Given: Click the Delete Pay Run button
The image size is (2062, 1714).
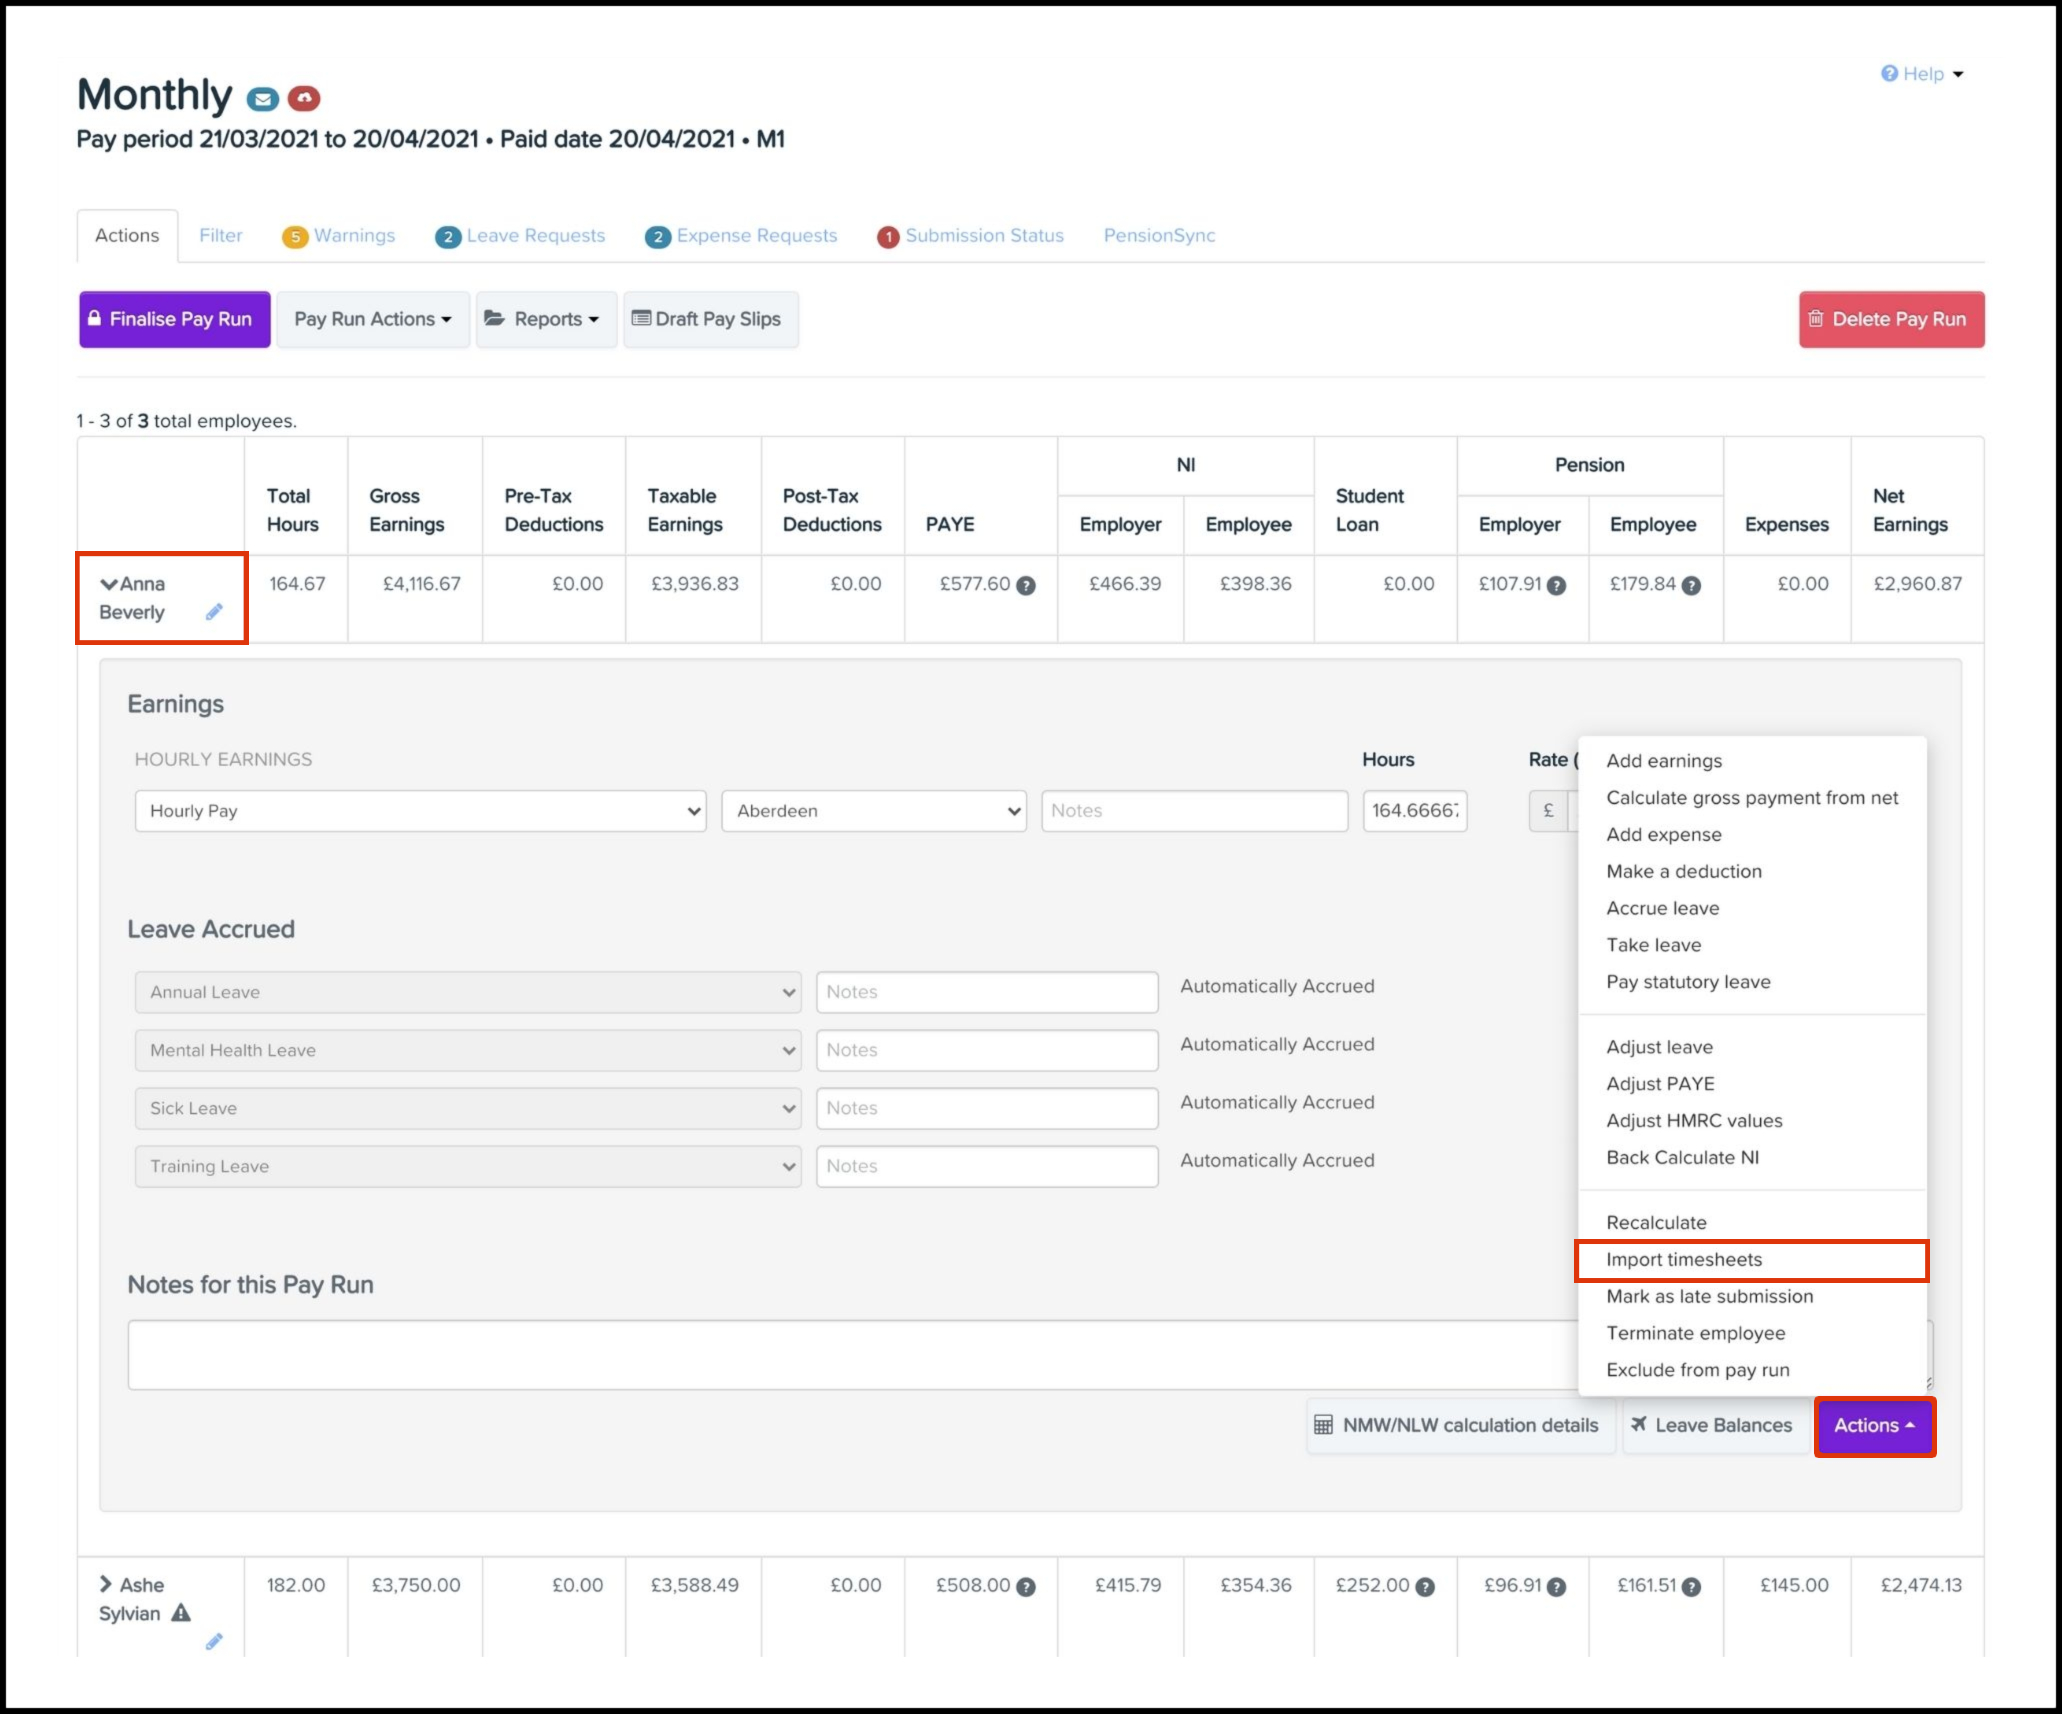Looking at the screenshot, I should [x=1891, y=319].
